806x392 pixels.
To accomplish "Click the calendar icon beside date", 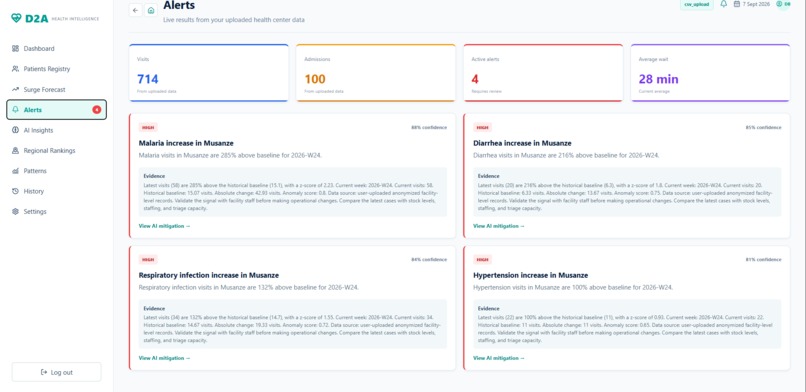I will pos(737,4).
